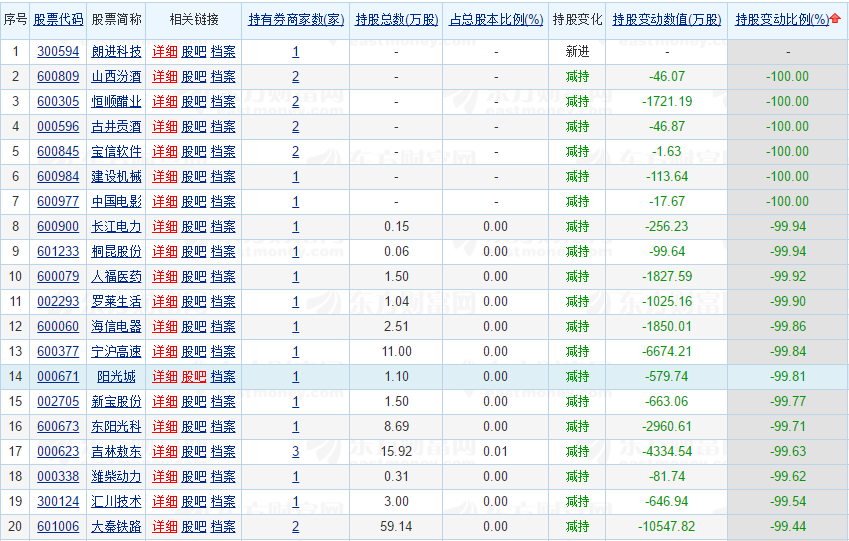Viewport: 849px width, 541px height.
Task: Open 朗进科技 stock name link
Action: [116, 51]
